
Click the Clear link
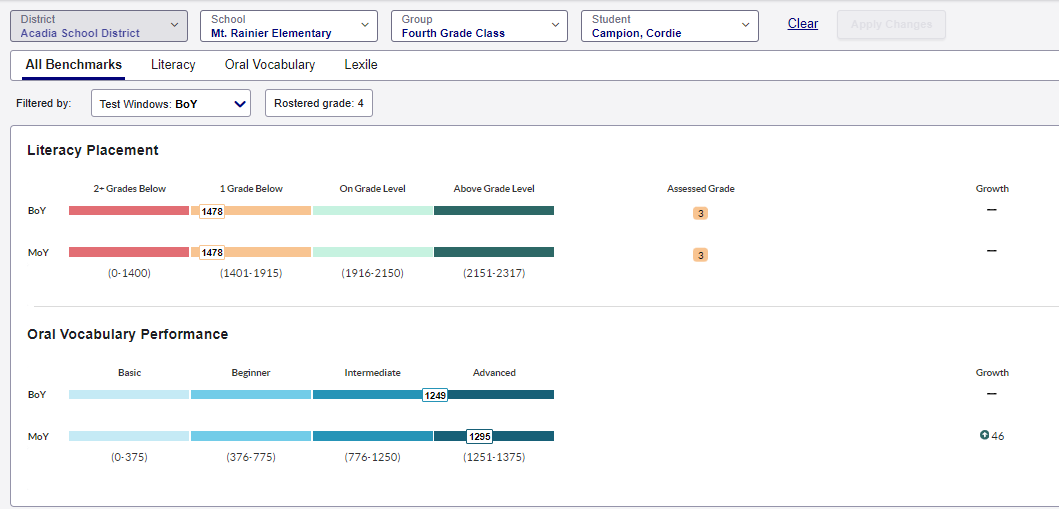802,24
